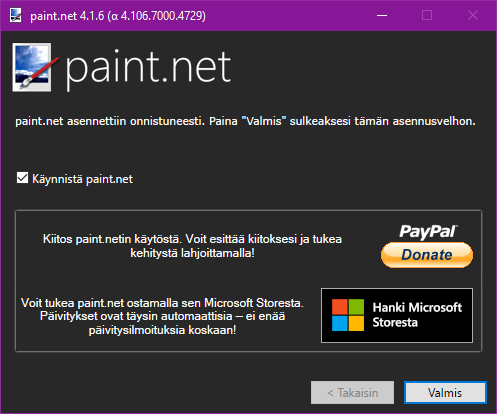Image resolution: width=497 pixels, height=414 pixels.
Task: Click the Käynnistä paint.net label text
Action: (82, 179)
